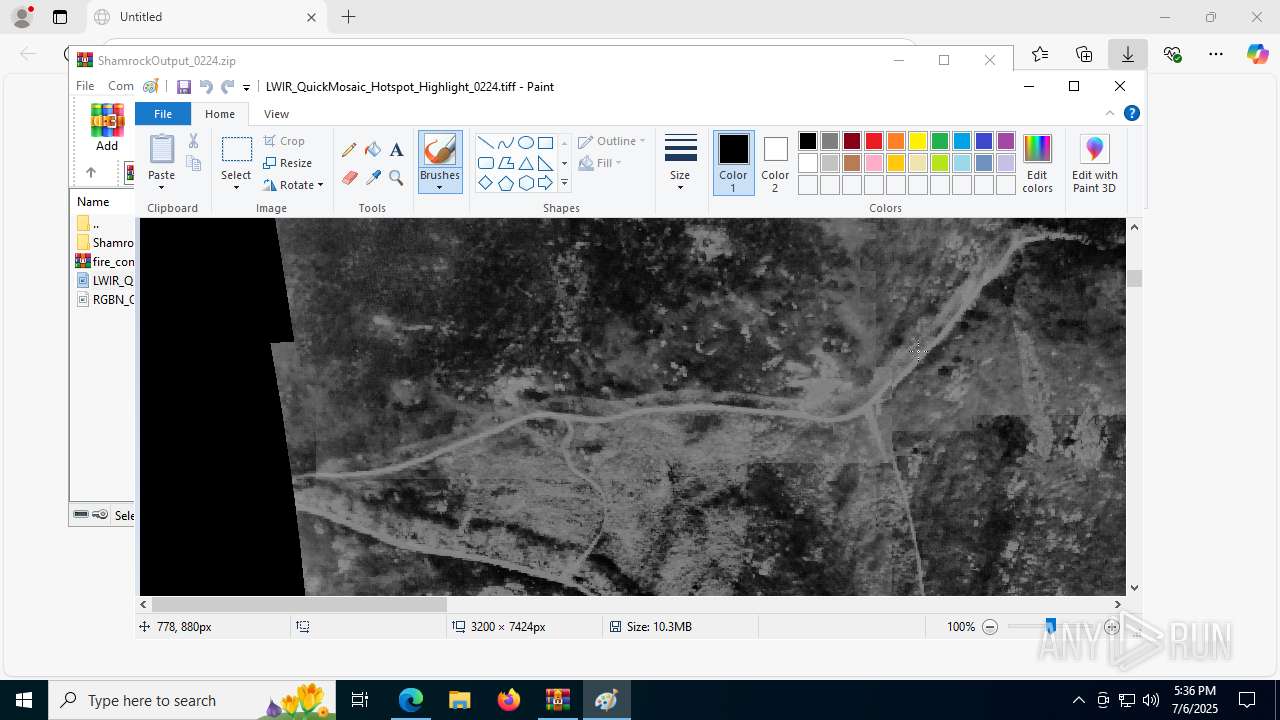
Task: Switch to the Home tab
Action: click(x=220, y=114)
